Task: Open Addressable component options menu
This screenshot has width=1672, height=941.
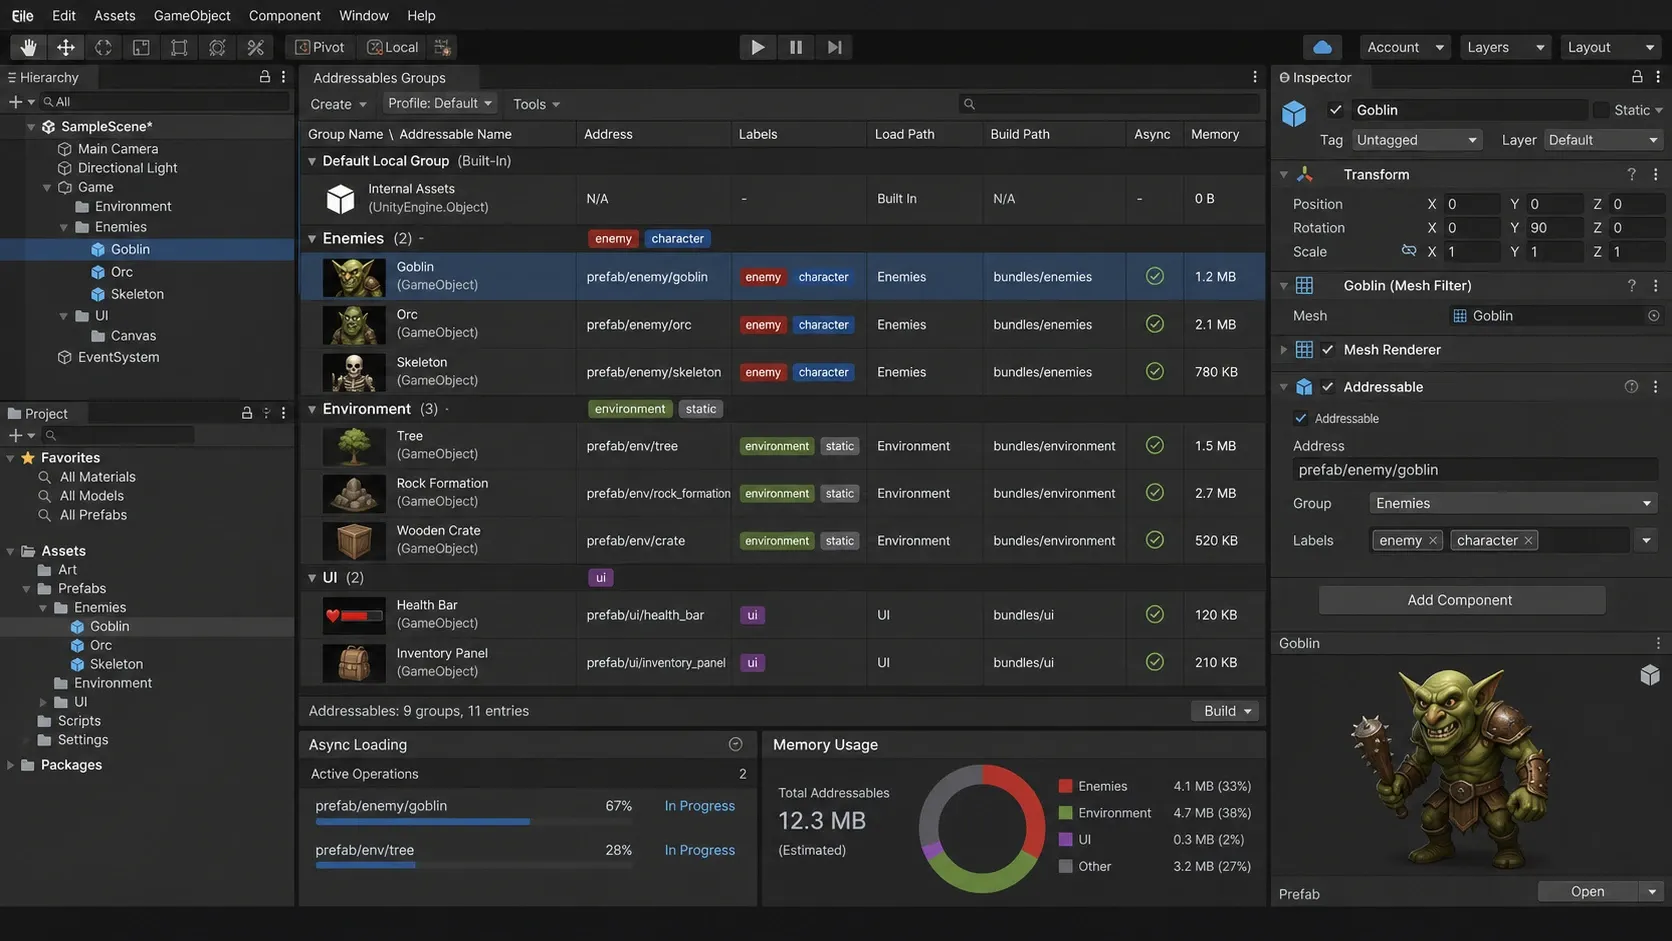Action: coord(1655,387)
